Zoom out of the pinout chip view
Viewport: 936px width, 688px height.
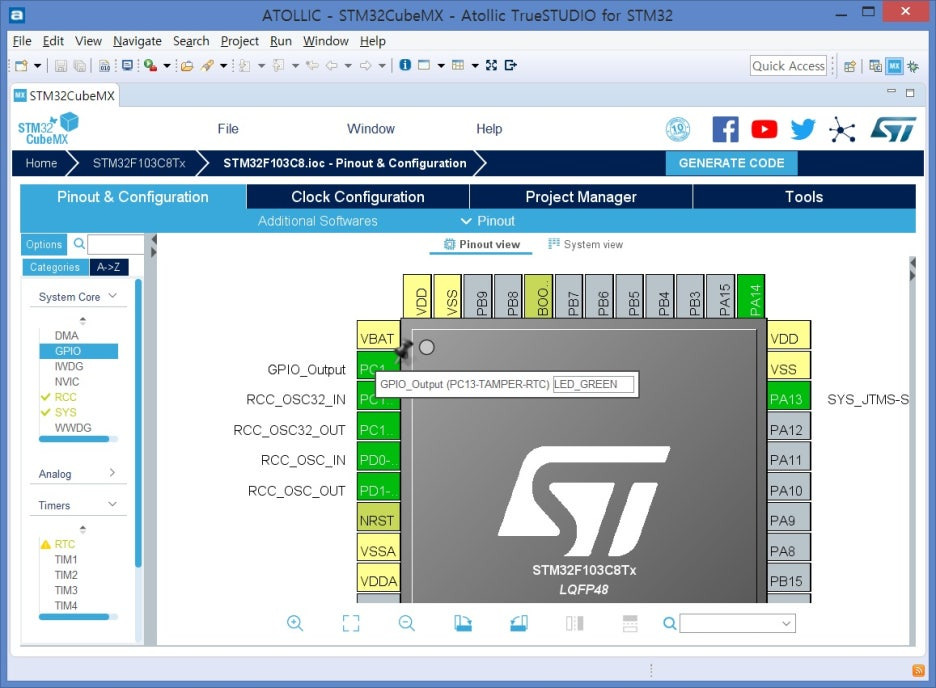coord(407,624)
